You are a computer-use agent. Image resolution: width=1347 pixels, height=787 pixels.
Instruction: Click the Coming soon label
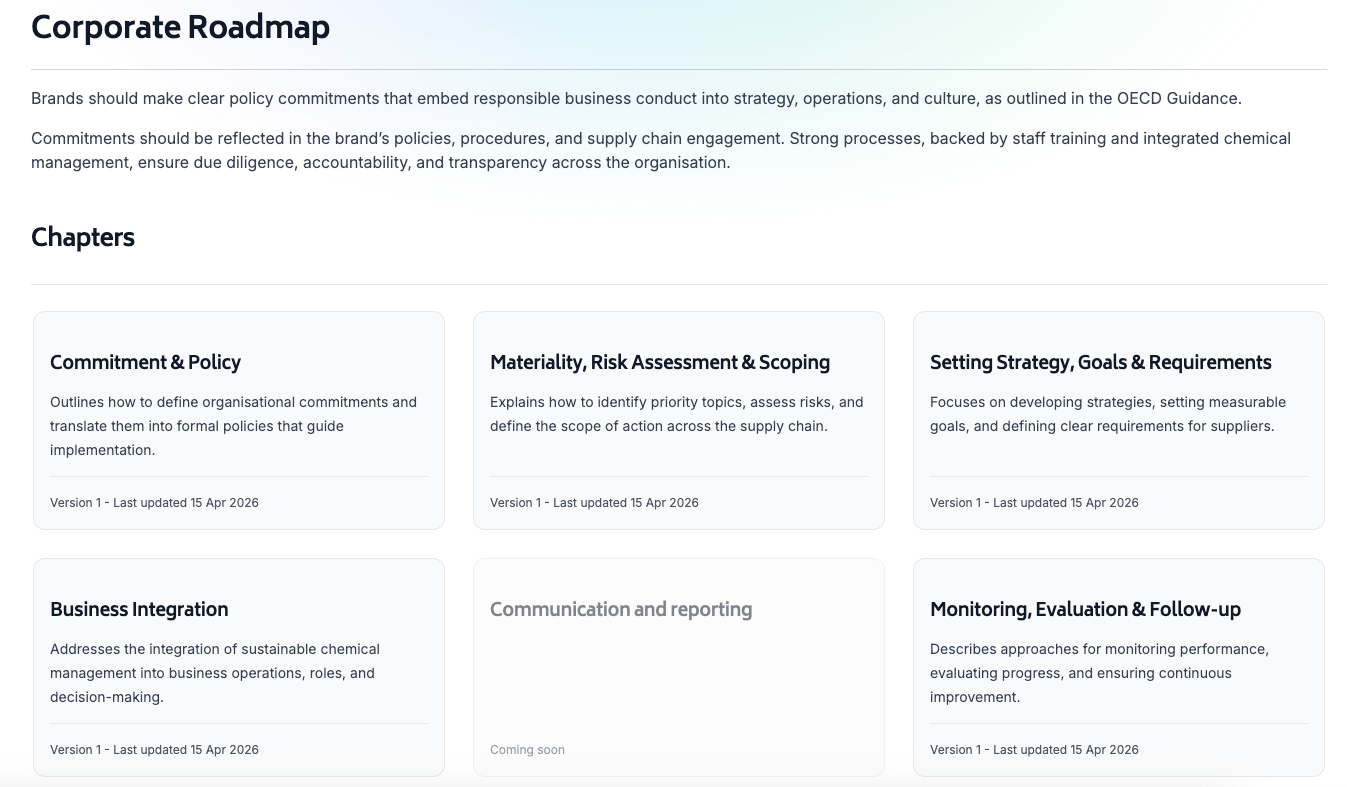tap(527, 750)
